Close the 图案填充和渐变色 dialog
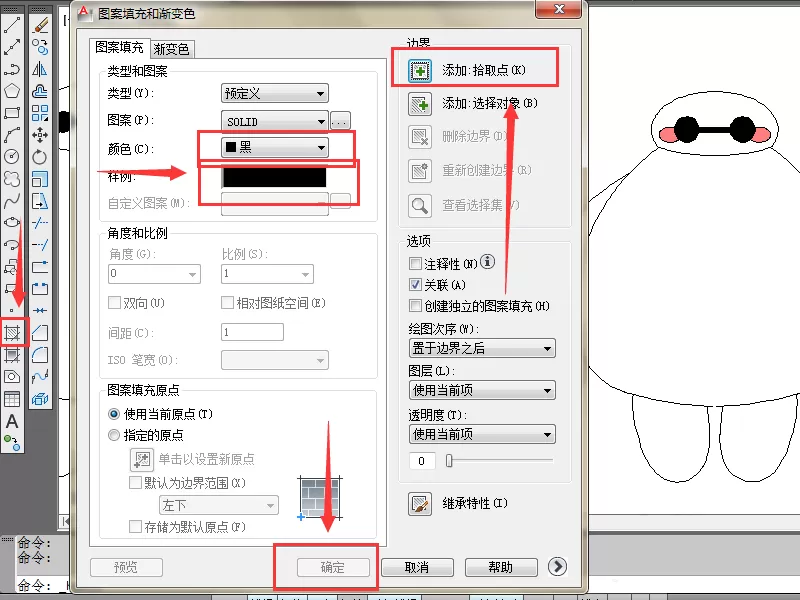Viewport: 800px width, 600px height. point(559,9)
